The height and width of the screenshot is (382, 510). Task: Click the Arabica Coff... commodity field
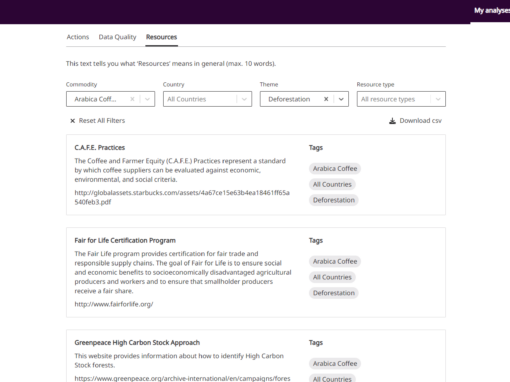110,99
